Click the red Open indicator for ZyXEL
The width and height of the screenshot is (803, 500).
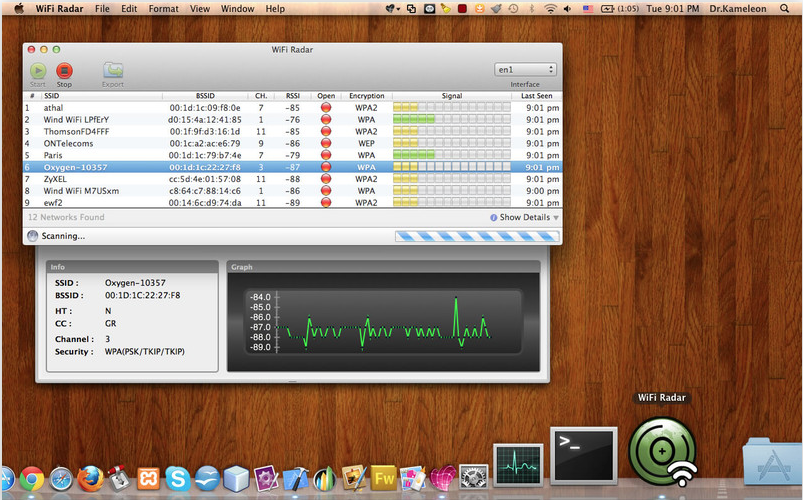pos(326,179)
